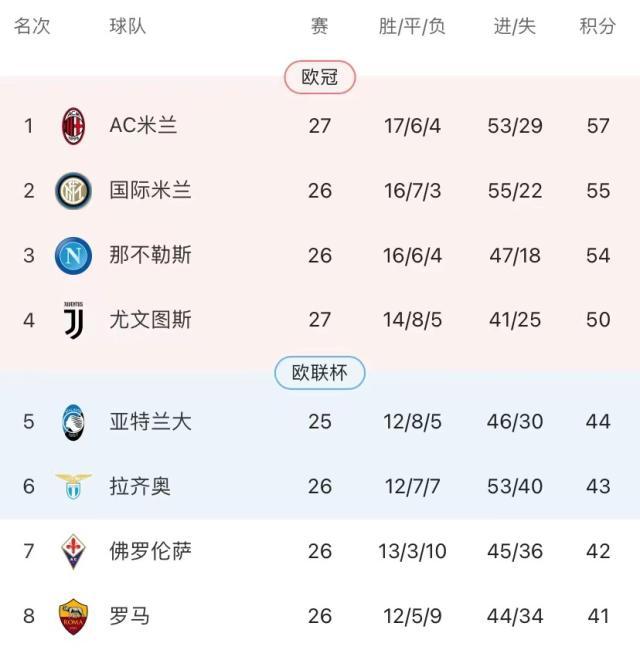This screenshot has height=650, width=640.
Task: Select the 欧冠 zone label
Action: tap(320, 77)
